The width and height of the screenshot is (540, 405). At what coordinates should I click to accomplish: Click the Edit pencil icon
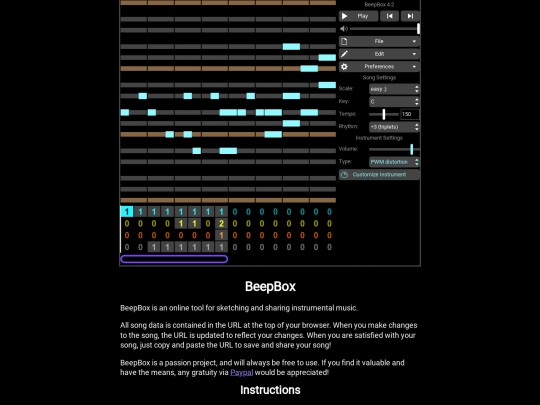(344, 54)
